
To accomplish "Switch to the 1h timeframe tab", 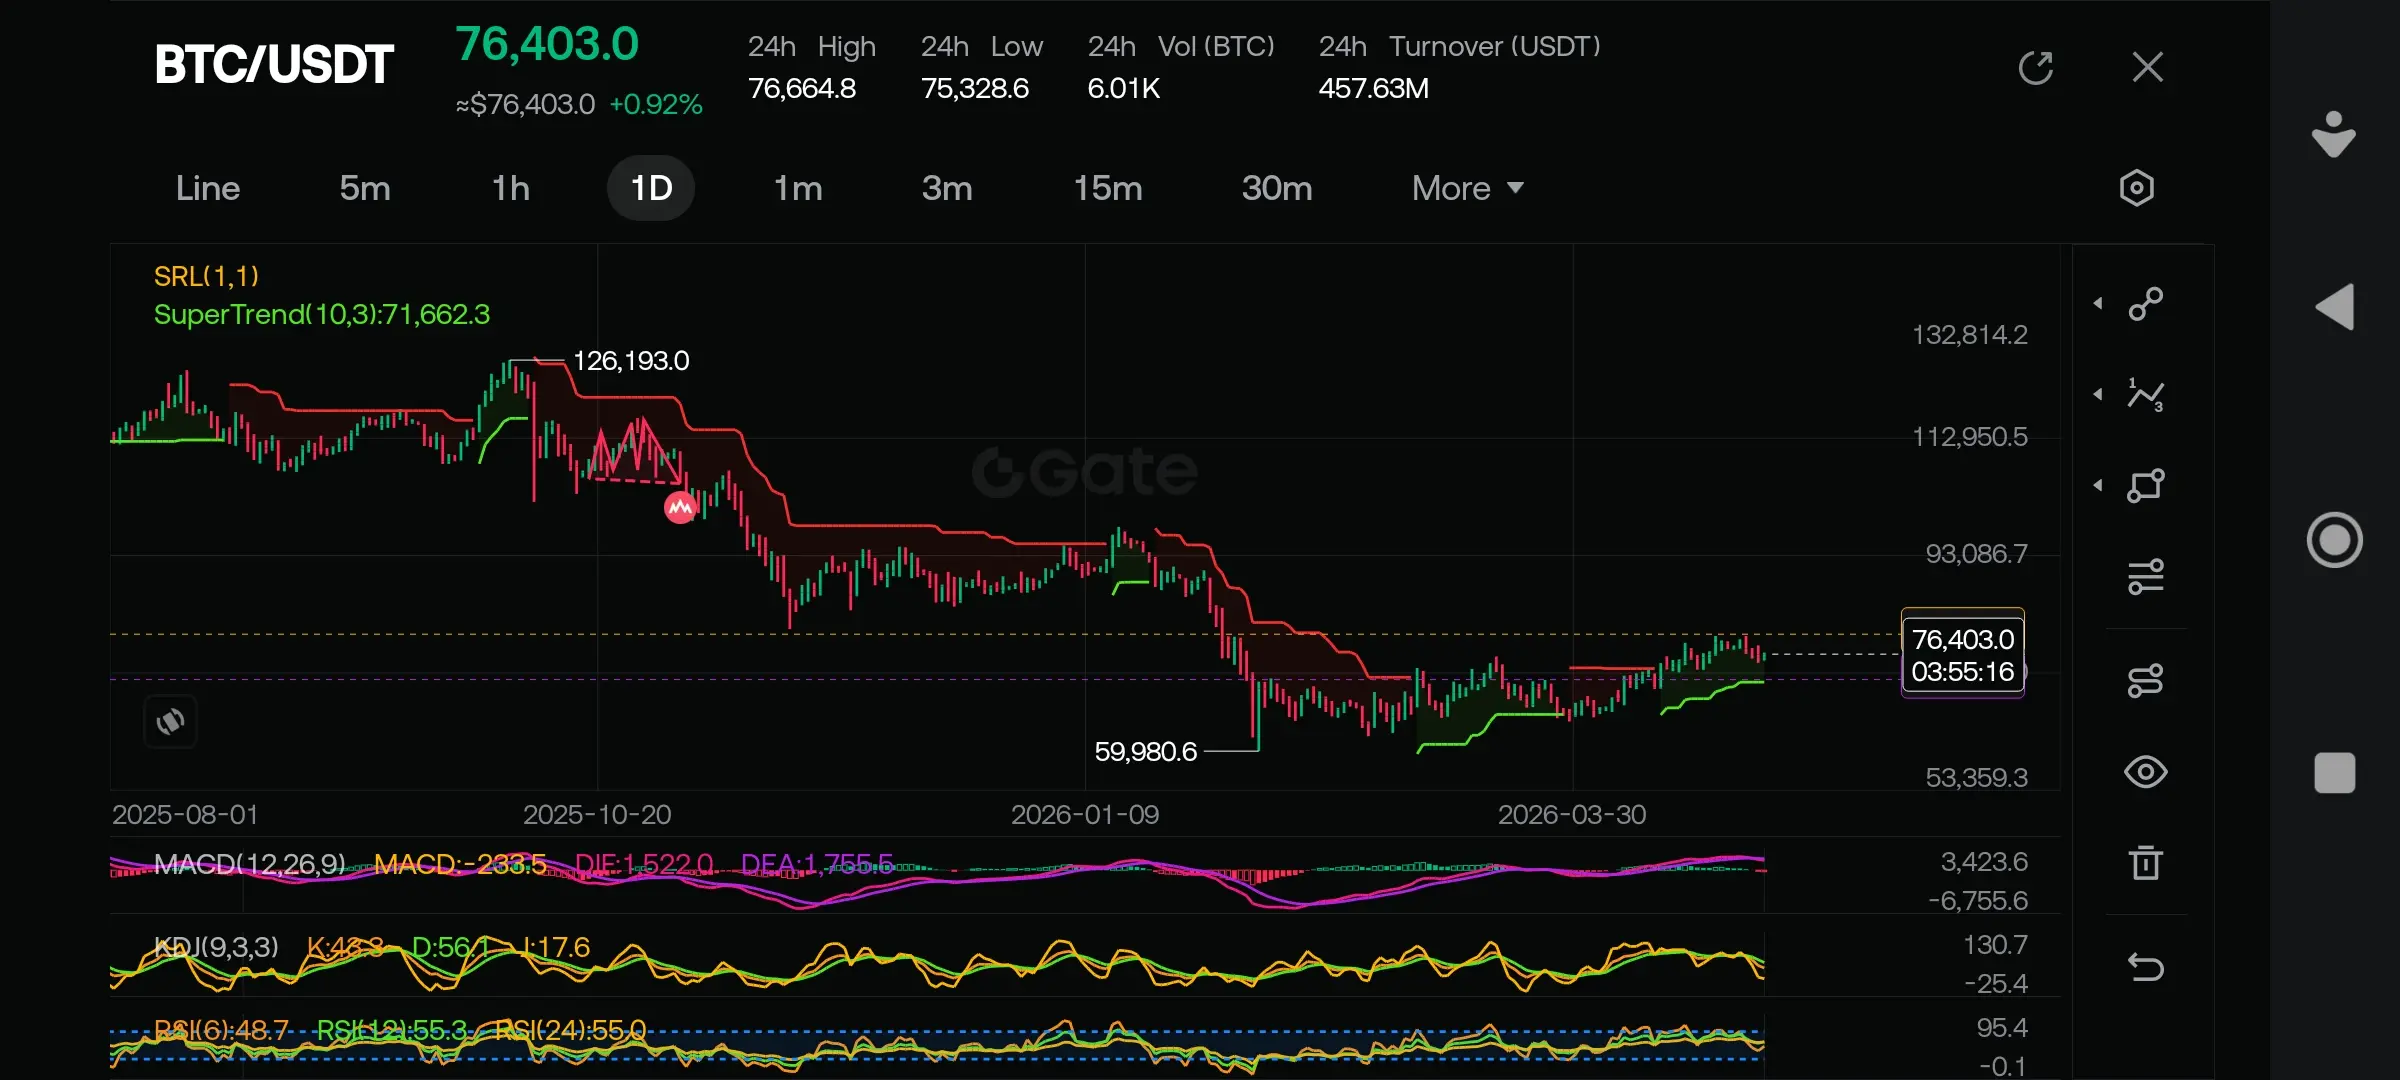I will (510, 188).
